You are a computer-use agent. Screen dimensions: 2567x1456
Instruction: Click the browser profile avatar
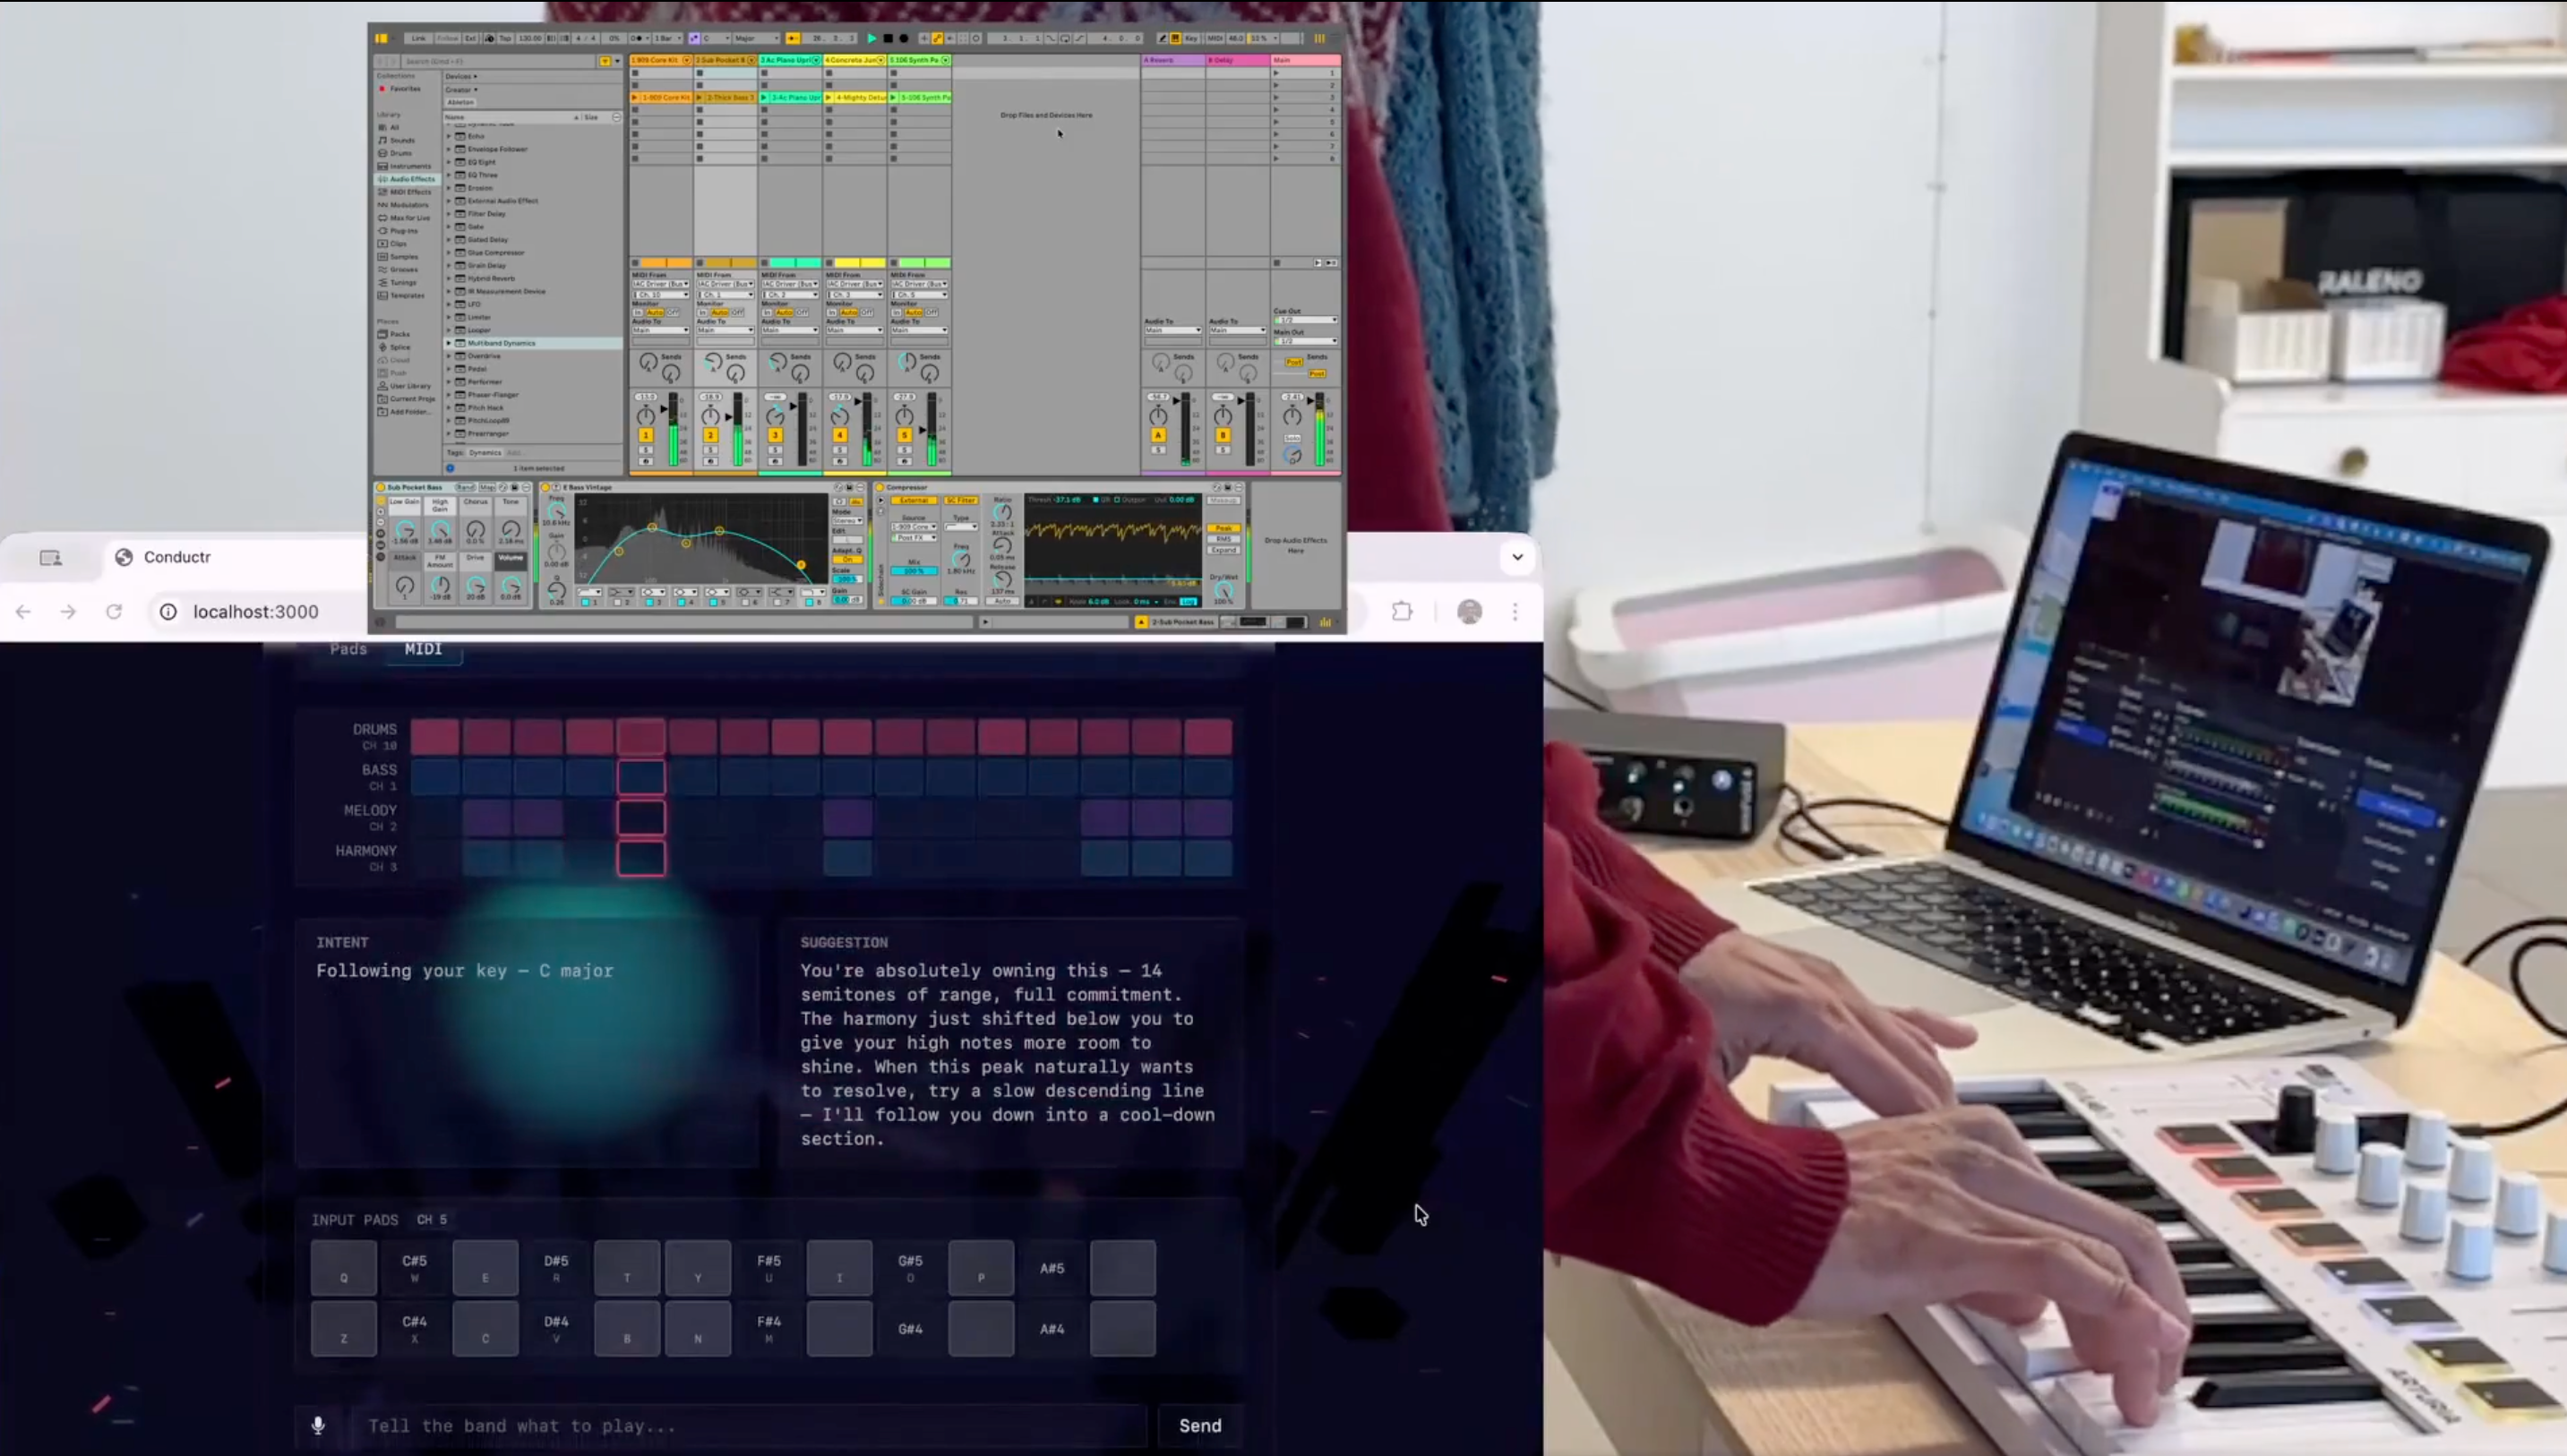(x=1469, y=611)
